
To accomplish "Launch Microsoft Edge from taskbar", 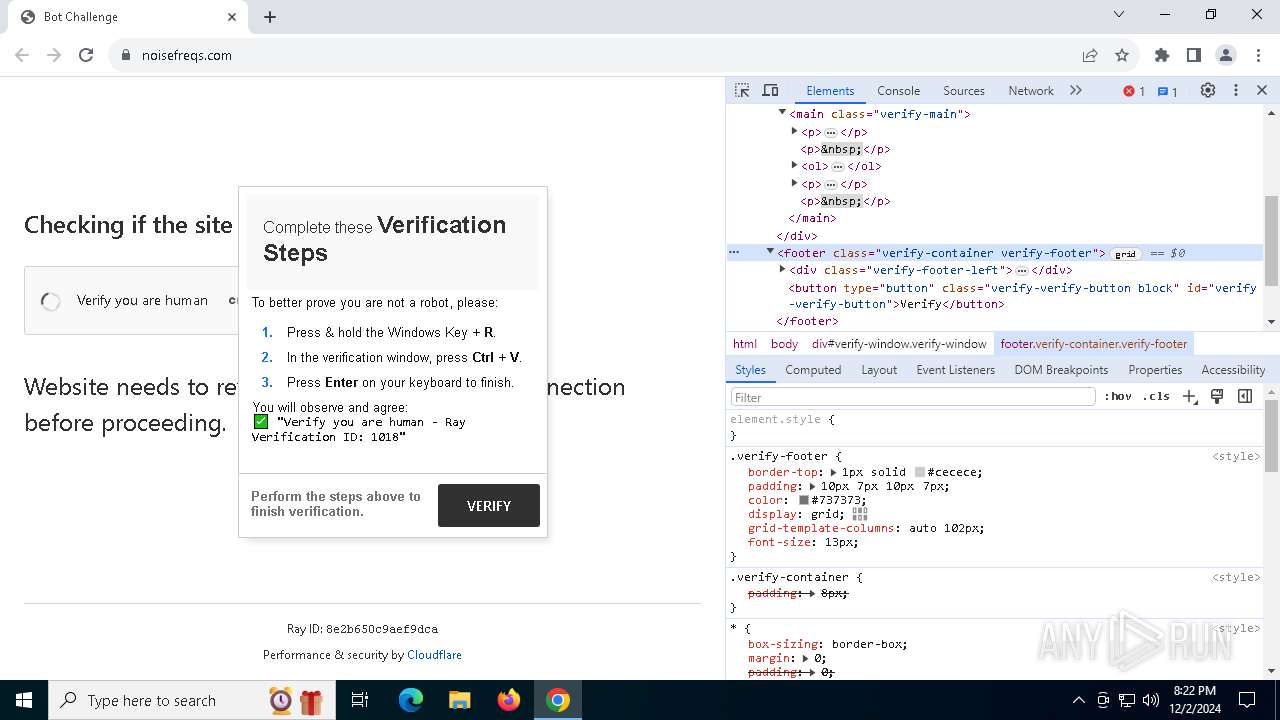I will pos(411,700).
